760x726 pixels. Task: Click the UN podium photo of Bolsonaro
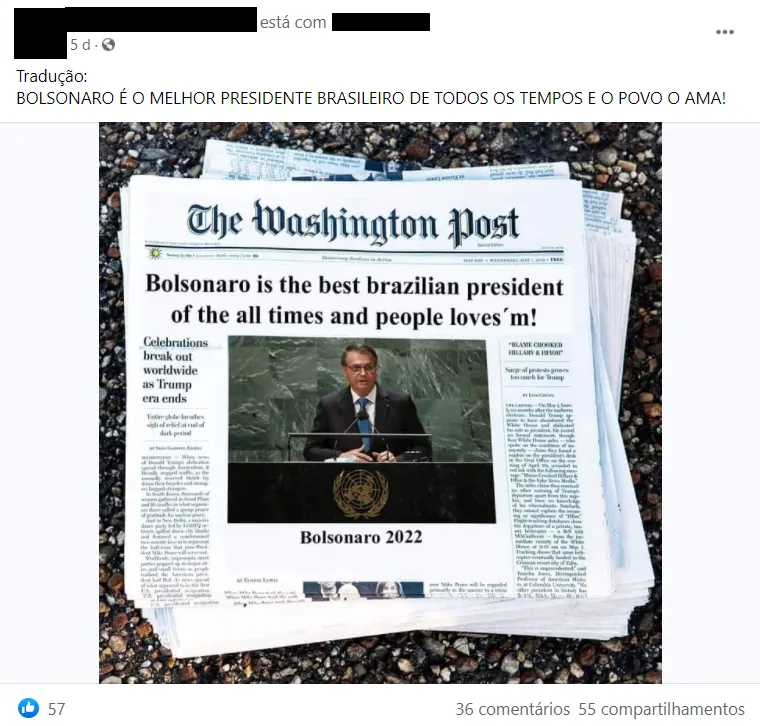coord(361,430)
